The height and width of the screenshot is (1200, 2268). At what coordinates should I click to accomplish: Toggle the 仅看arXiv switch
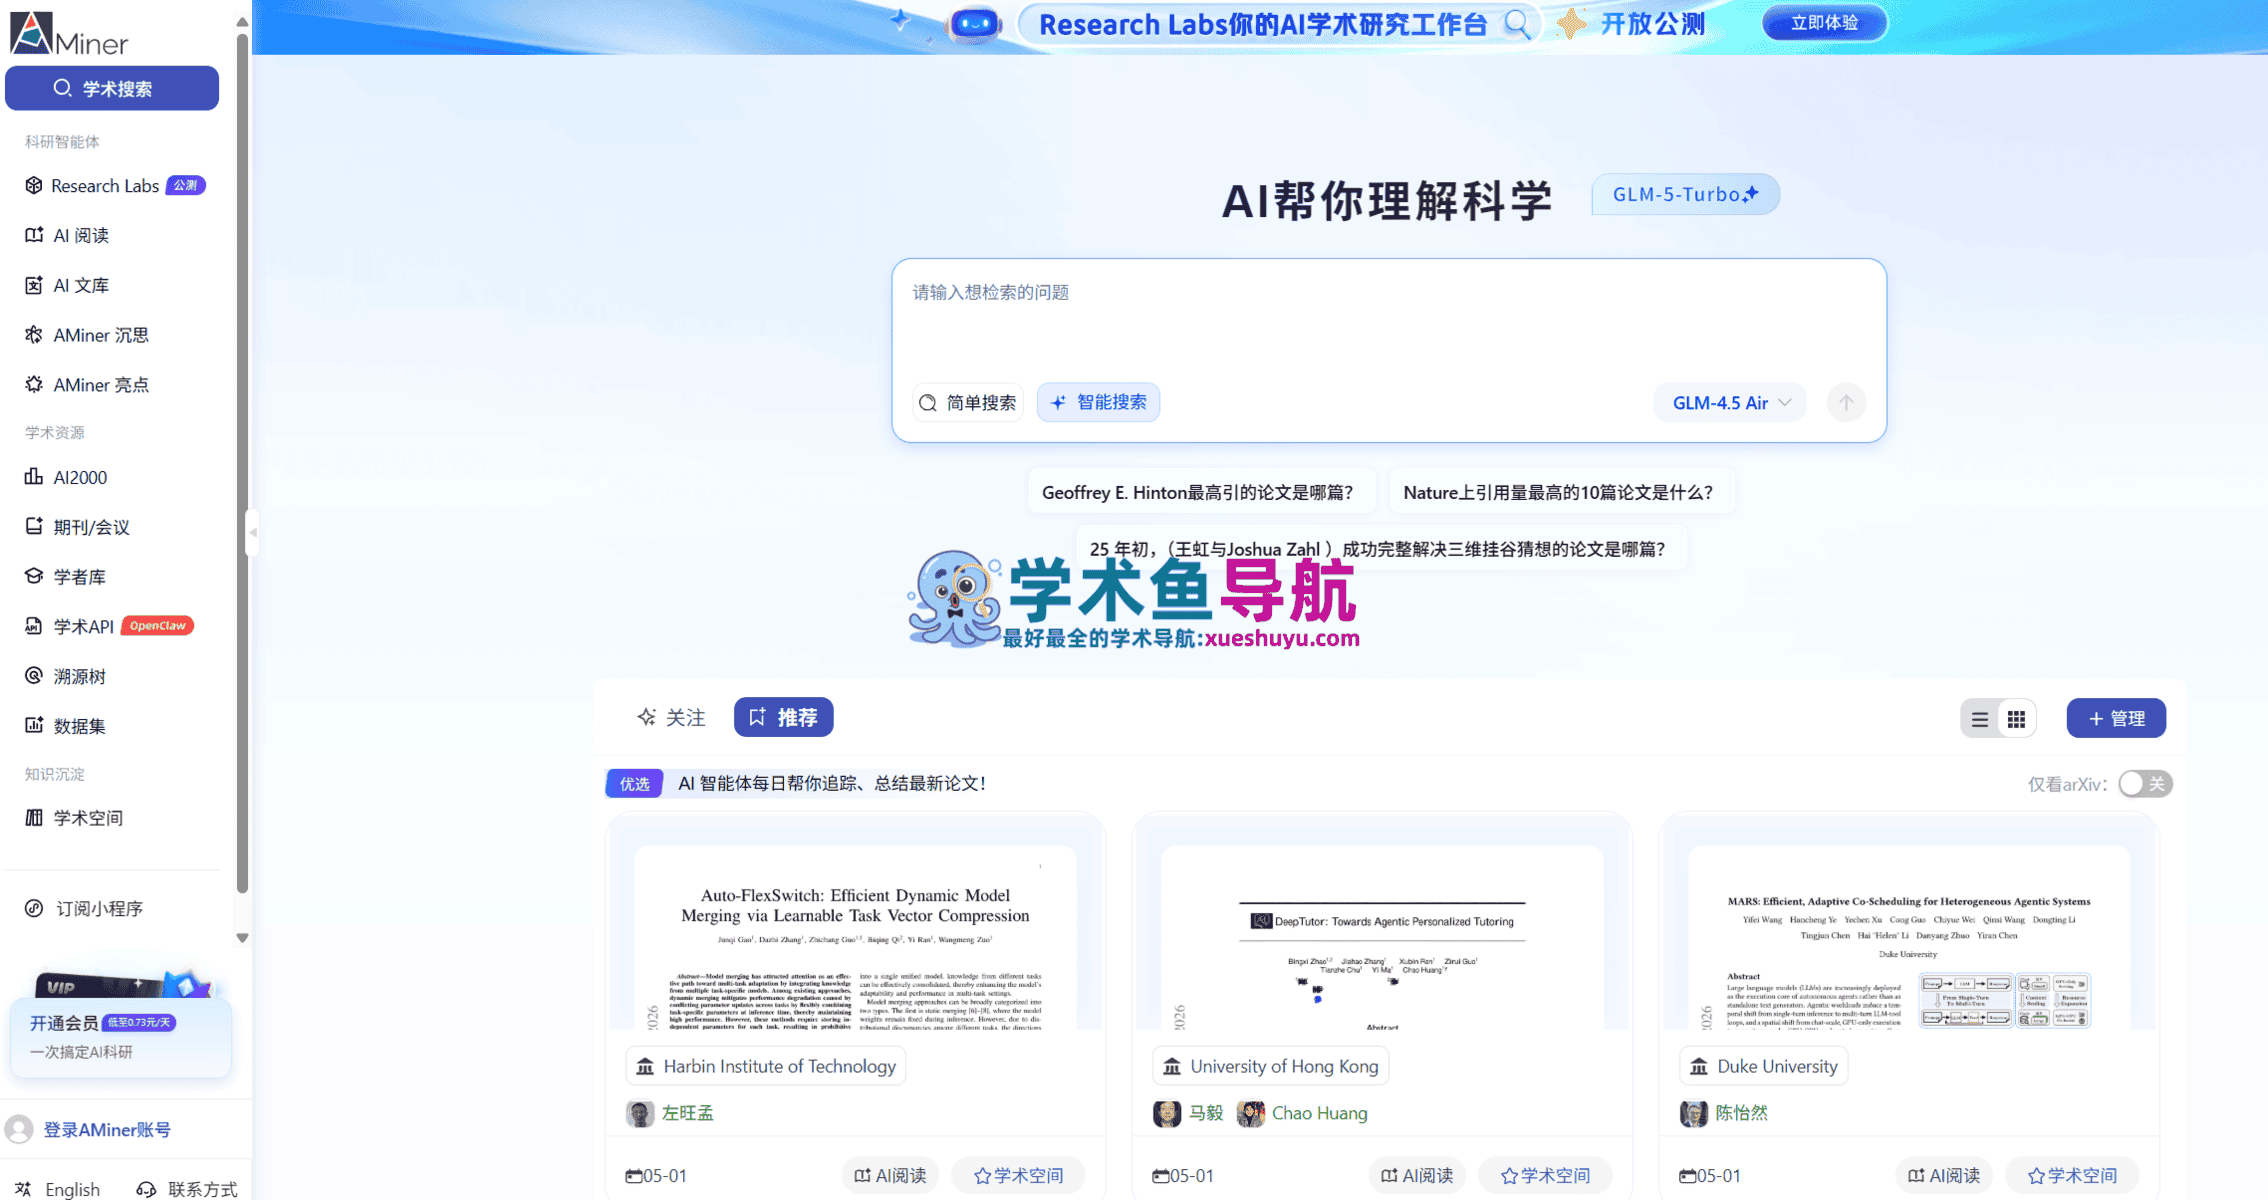point(2145,784)
